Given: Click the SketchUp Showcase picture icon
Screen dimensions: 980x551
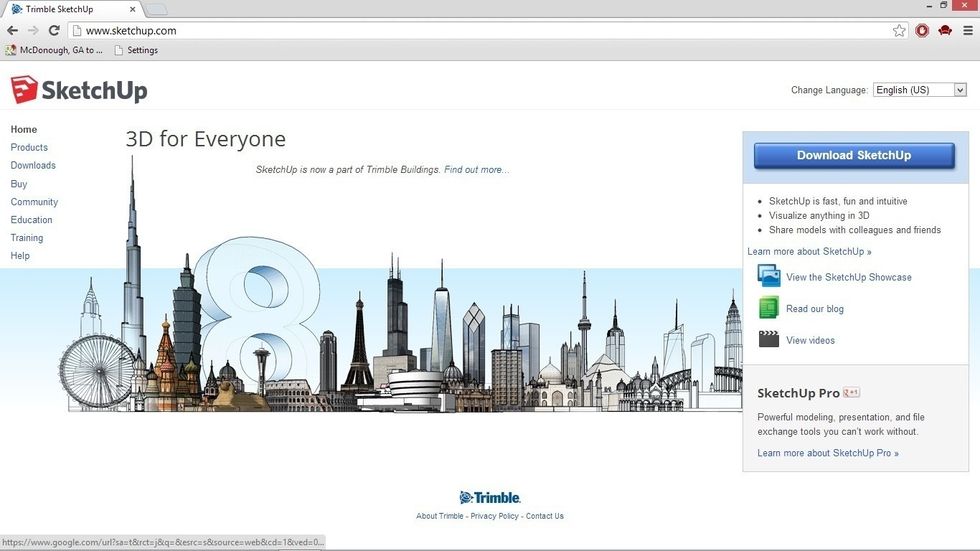Looking at the screenshot, I should [x=769, y=276].
